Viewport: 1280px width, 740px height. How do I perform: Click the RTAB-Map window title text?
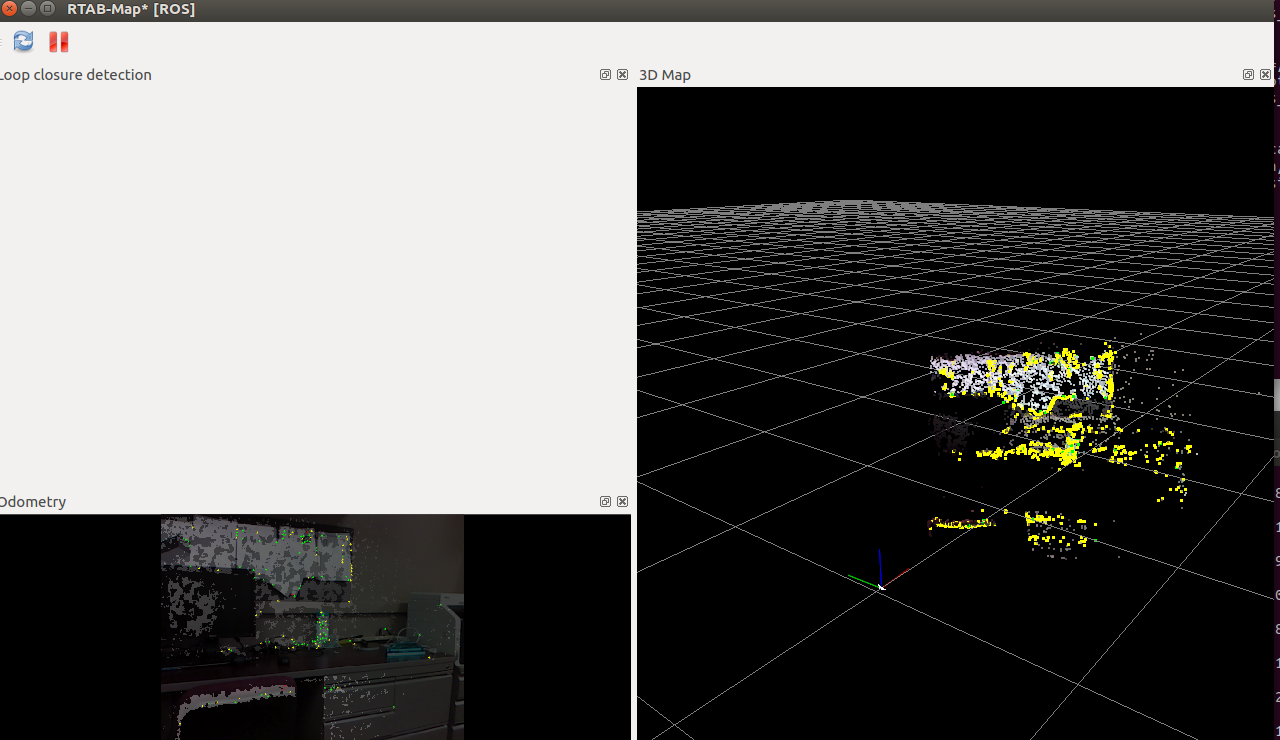click(x=130, y=10)
